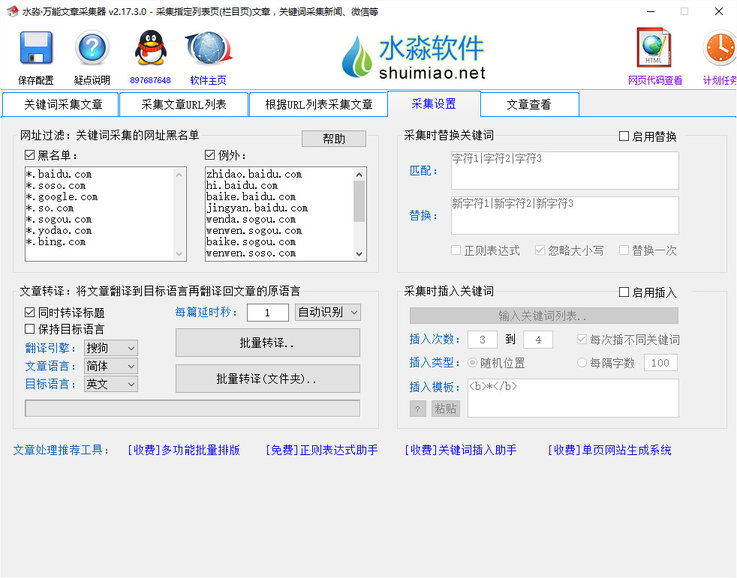Open the 正则表达式助手 free tool link
The image size is (737, 578).
coord(321,450)
